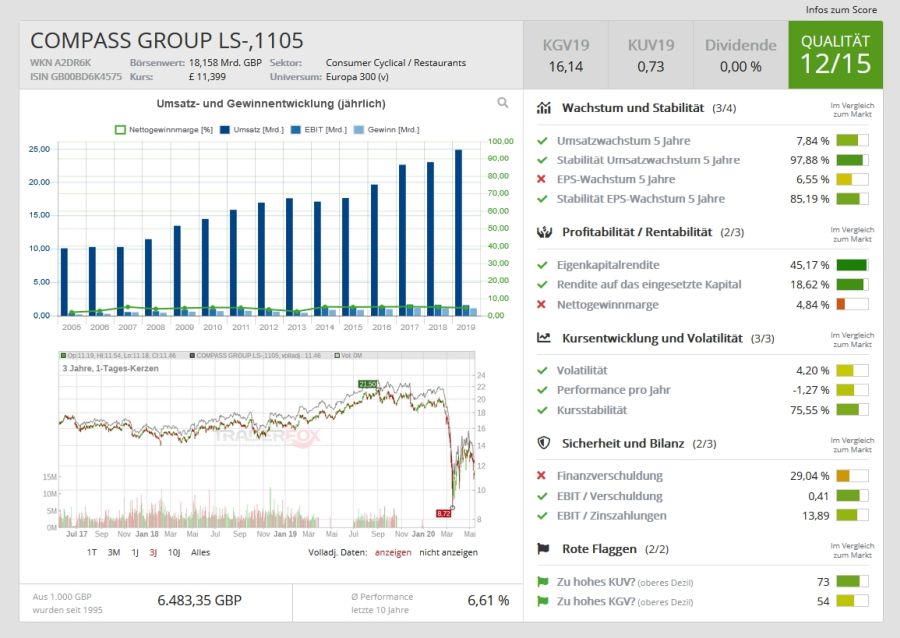Click the red X for Finanzverschuldung
Screen dimensions: 900x638
(541, 475)
